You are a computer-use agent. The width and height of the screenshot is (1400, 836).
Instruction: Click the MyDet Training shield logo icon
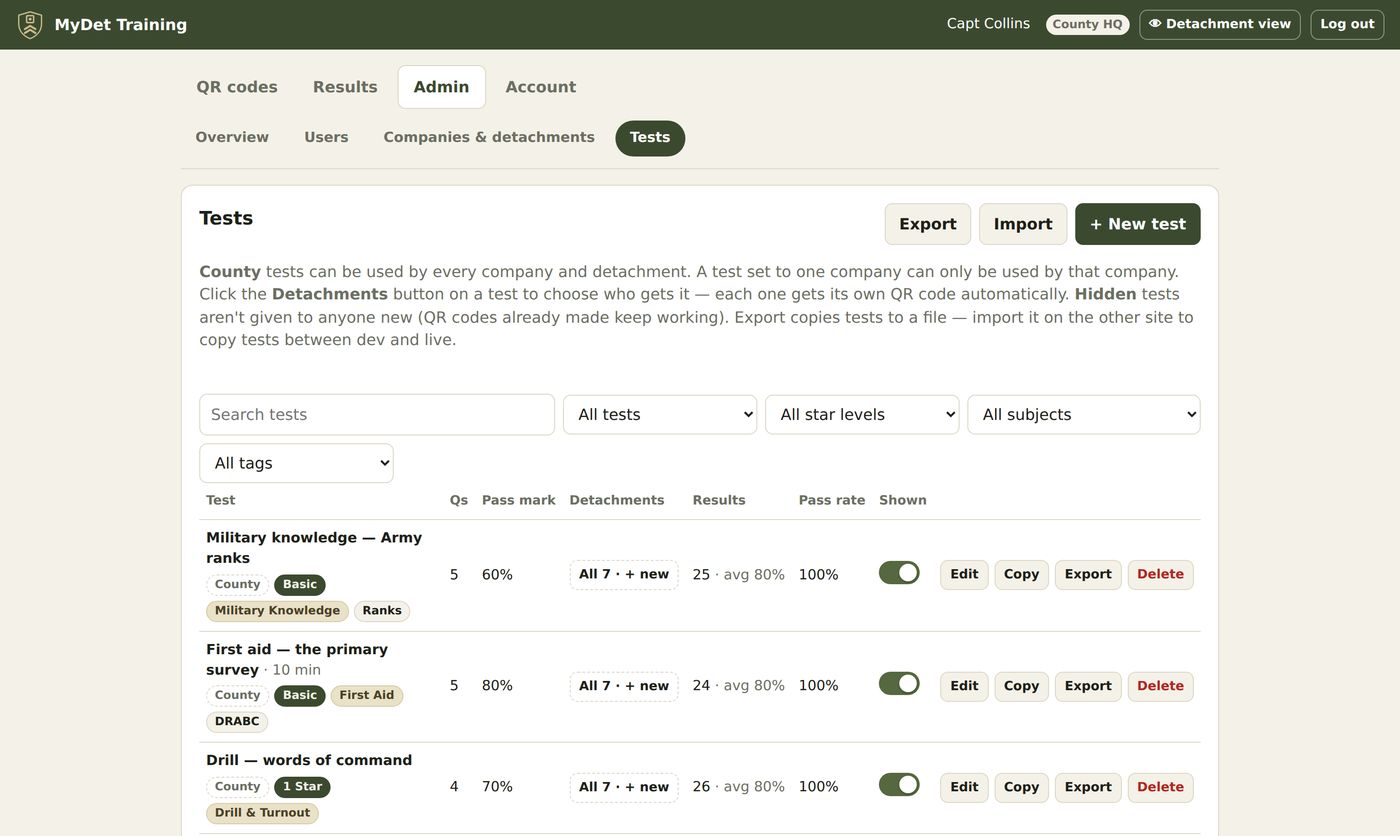30,25
